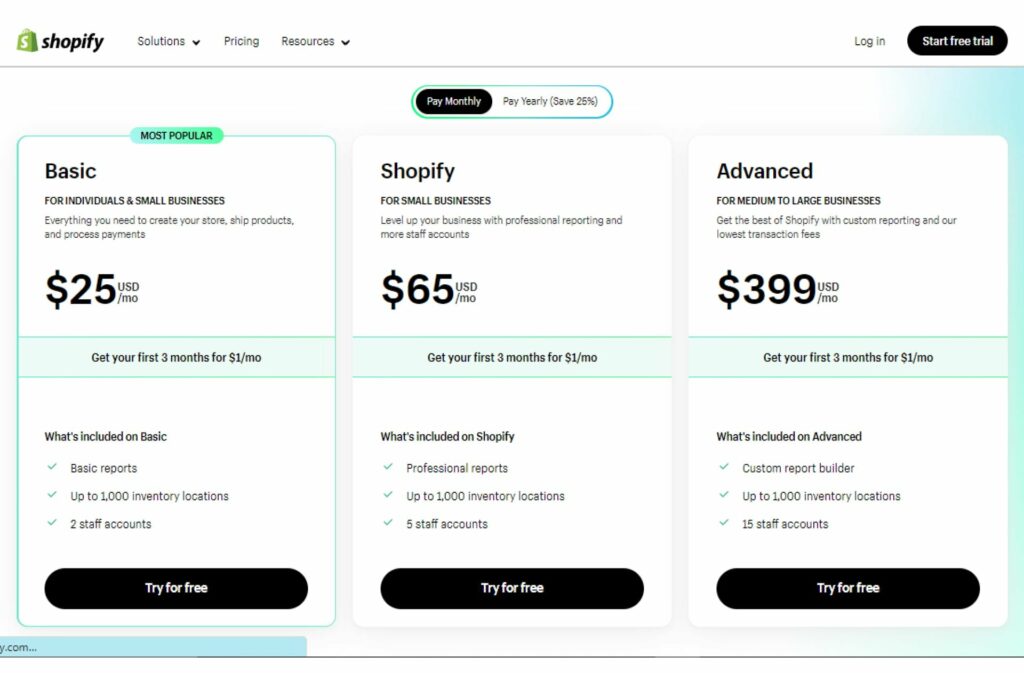The height and width of the screenshot is (673, 1024).
Task: Select Pricing in the top navigation
Action: (x=241, y=41)
